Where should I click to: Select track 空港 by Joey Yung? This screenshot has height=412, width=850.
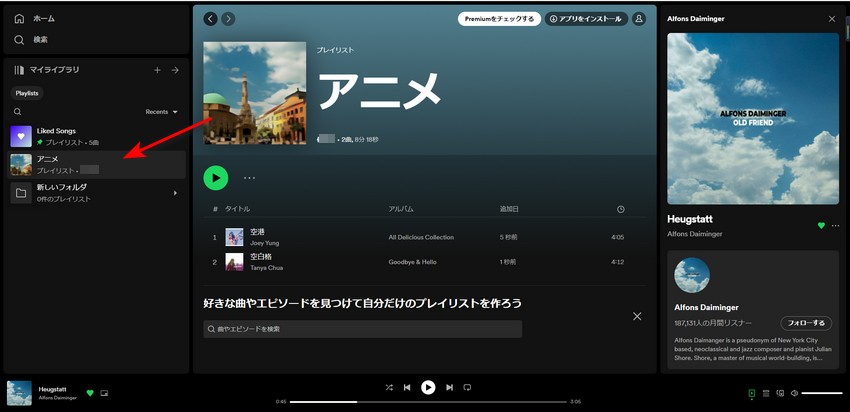(x=424, y=237)
